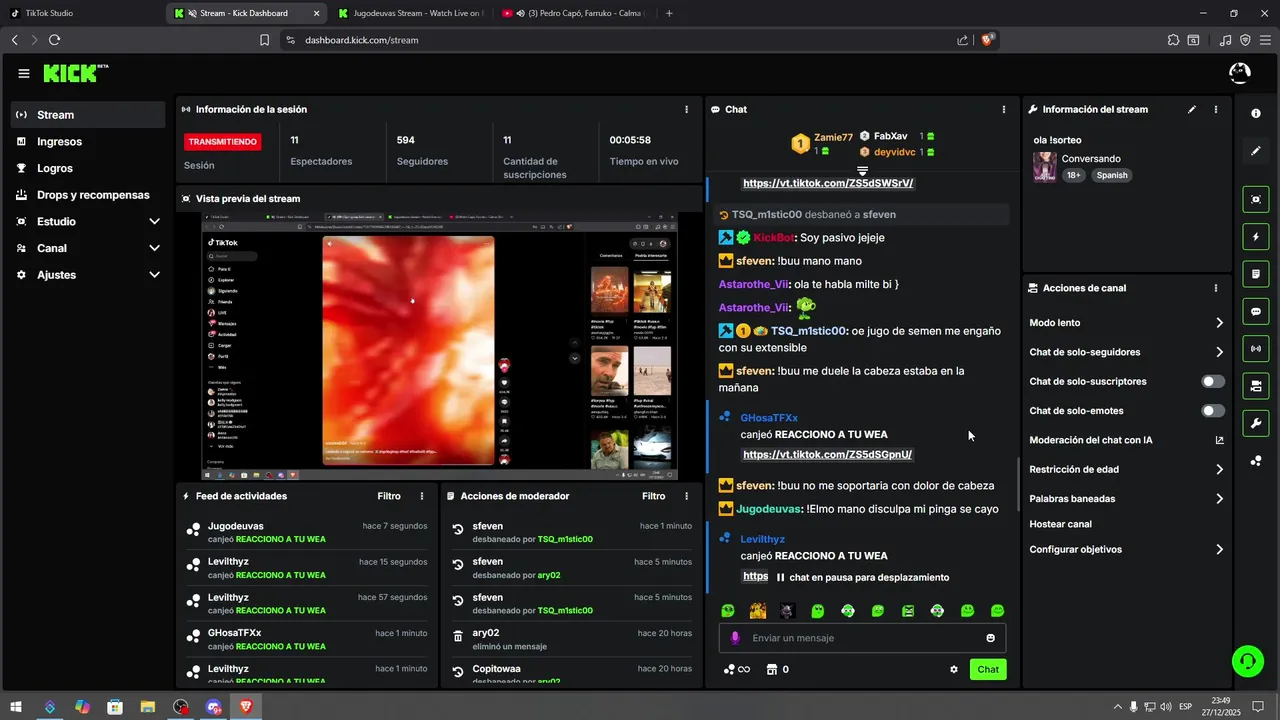Viewport: 1280px width, 720px height.
Task: Open Información de la sesión options menu
Action: (686, 109)
